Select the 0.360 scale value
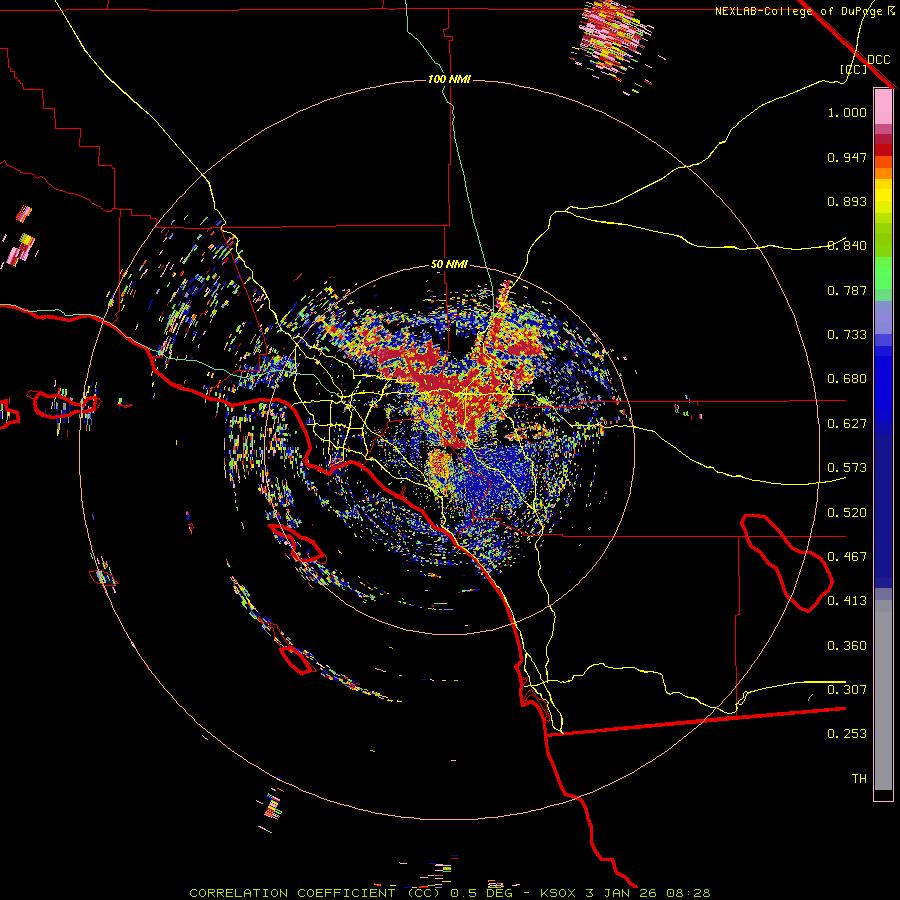900x900 pixels. 847,646
